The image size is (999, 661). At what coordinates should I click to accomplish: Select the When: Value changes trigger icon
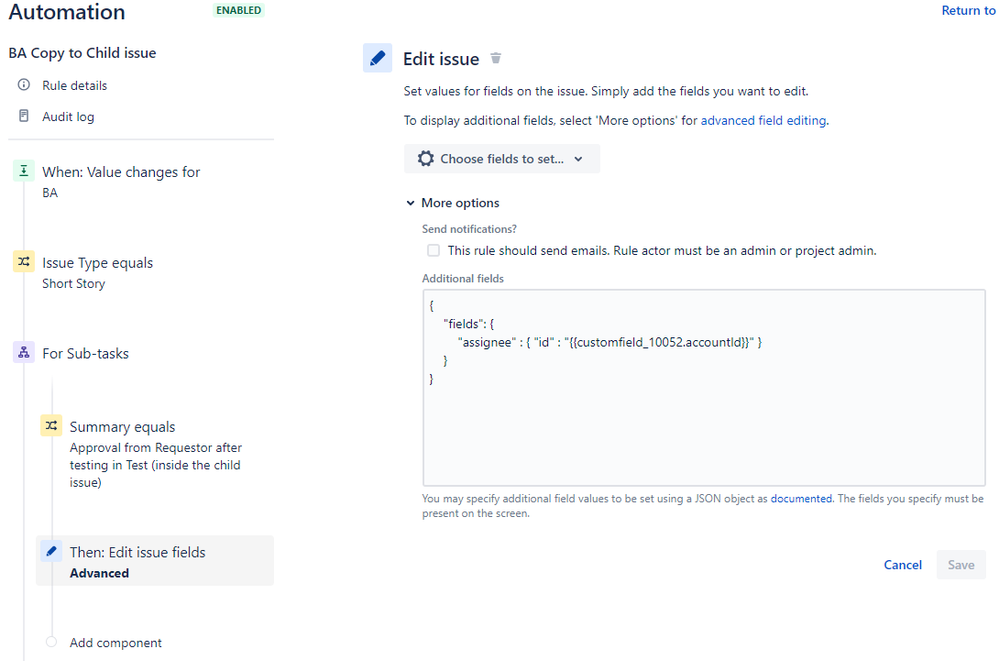pos(23,171)
